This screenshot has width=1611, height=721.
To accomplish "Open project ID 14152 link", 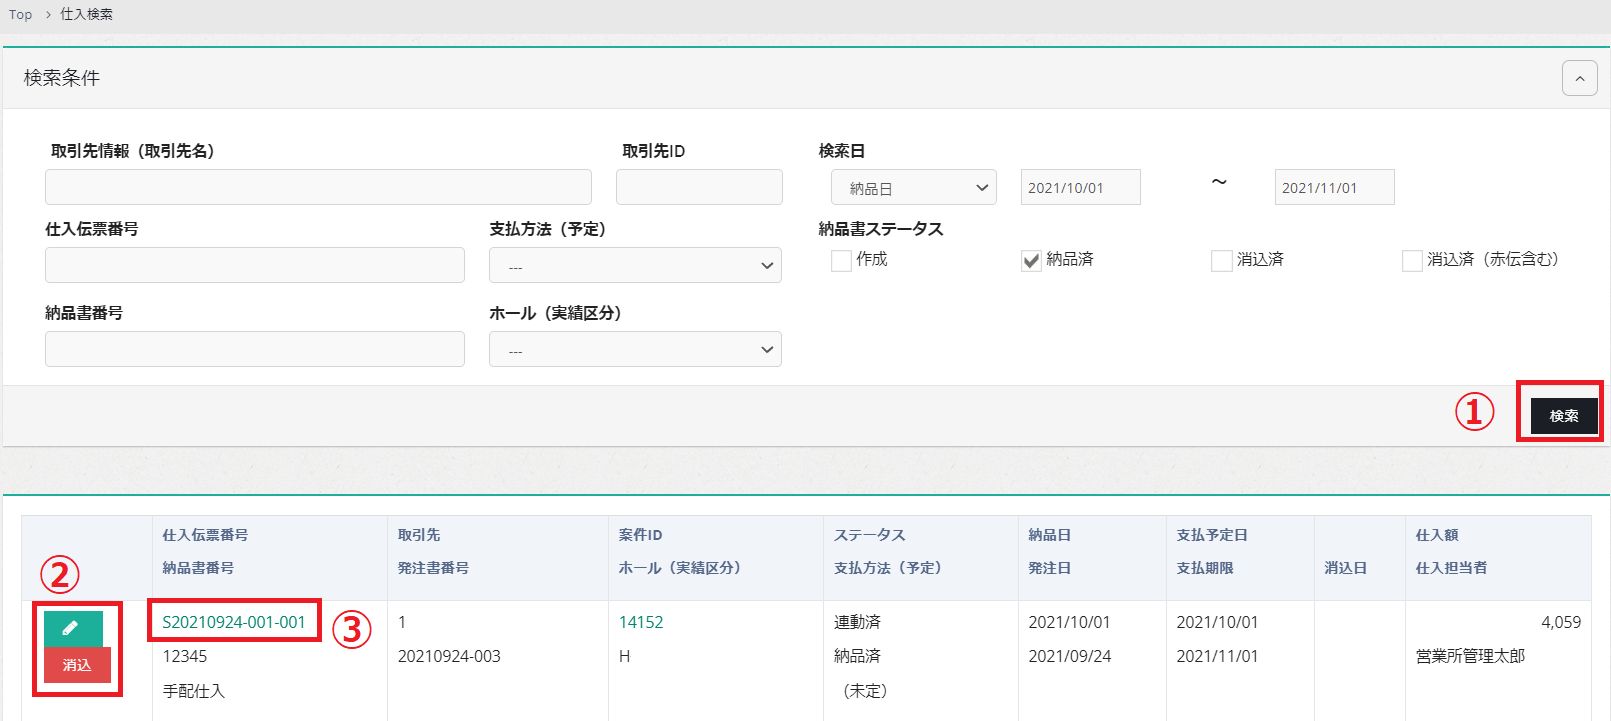I will coord(641,622).
